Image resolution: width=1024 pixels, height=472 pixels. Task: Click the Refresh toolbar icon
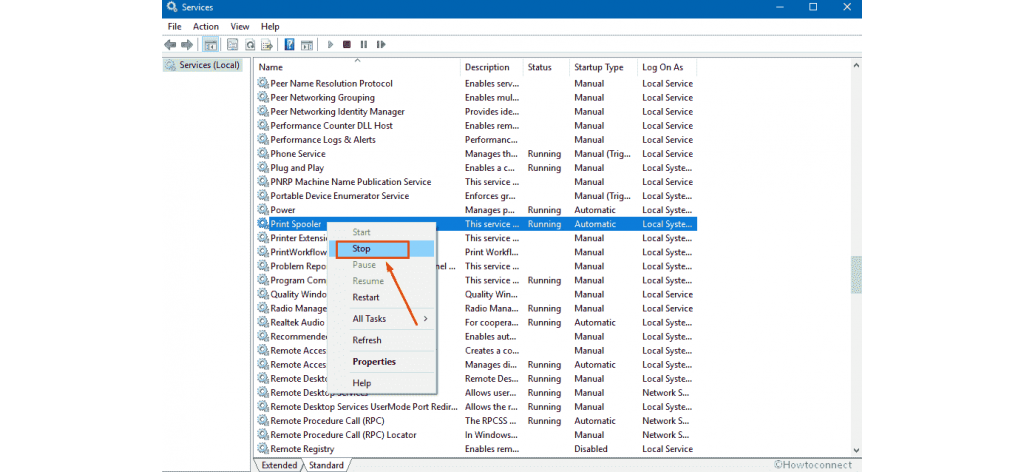249,45
